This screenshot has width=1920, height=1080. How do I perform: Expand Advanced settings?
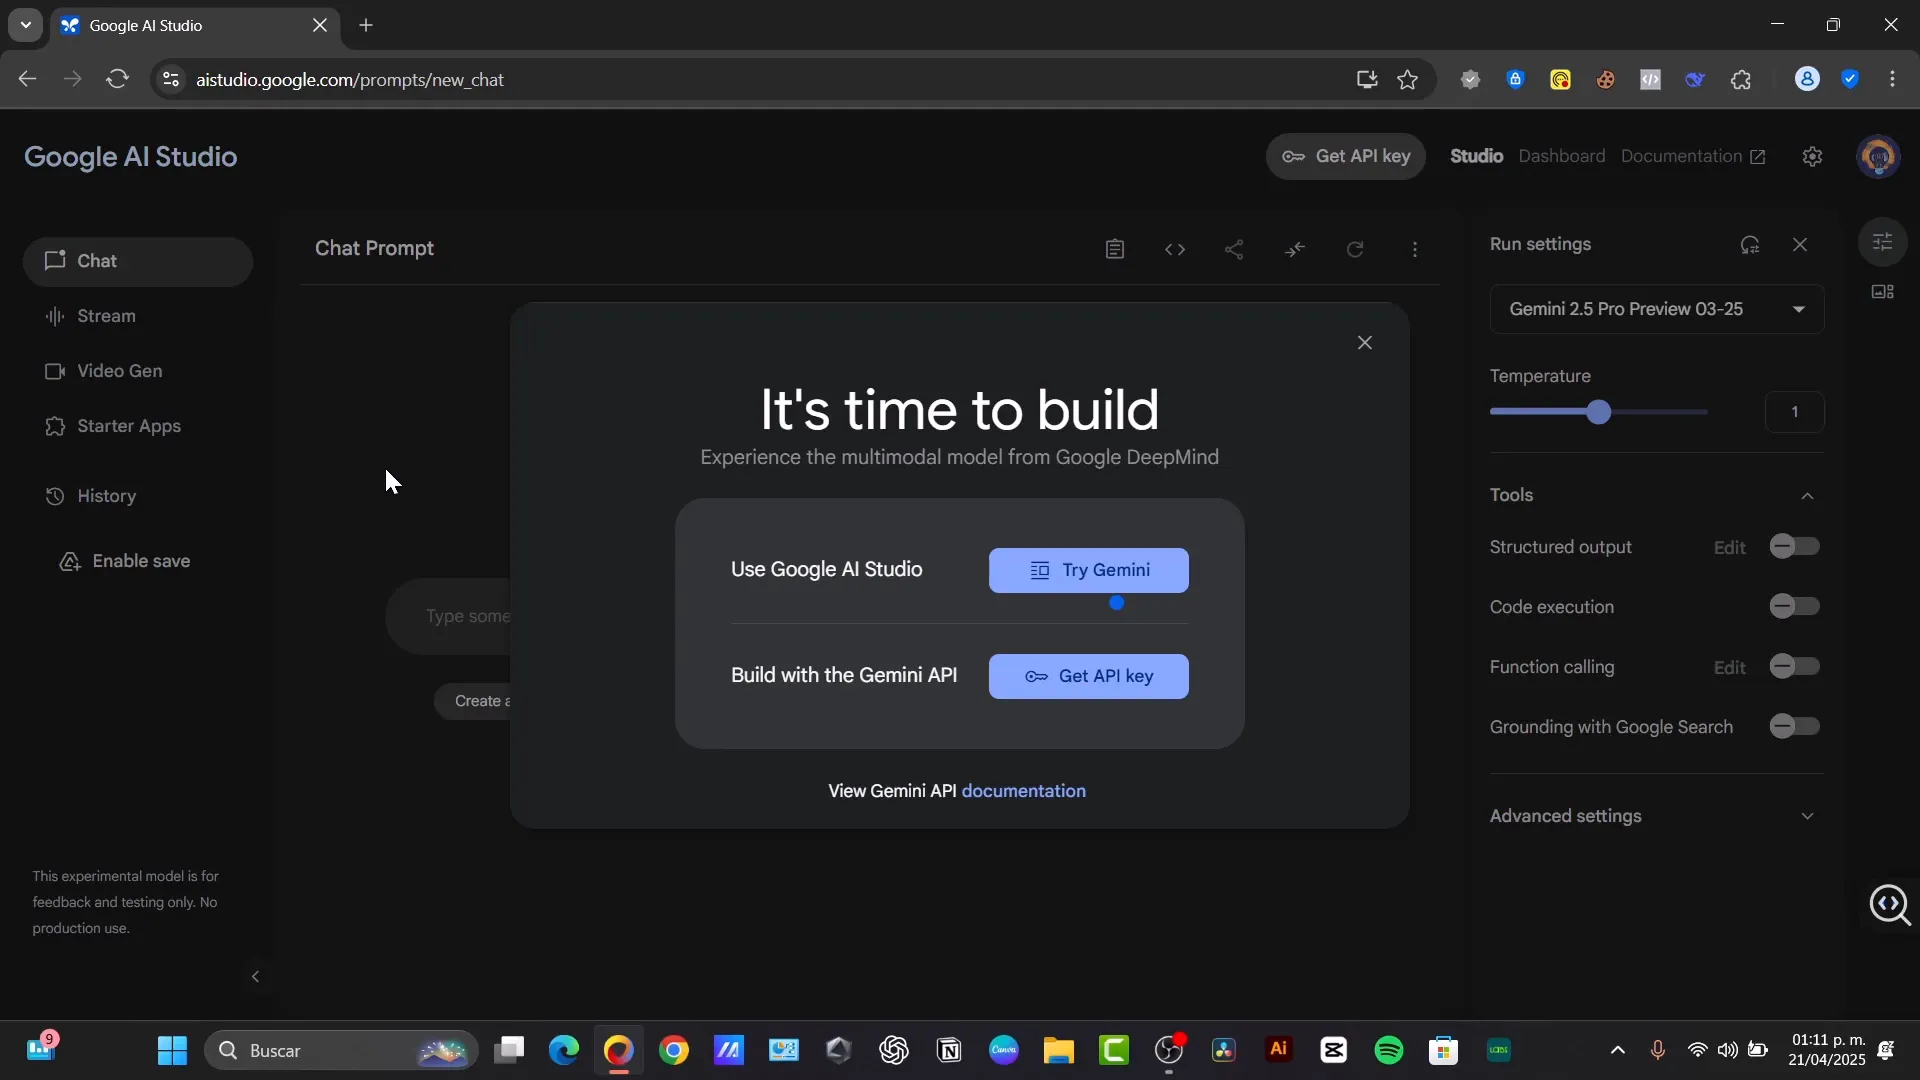tap(1807, 816)
